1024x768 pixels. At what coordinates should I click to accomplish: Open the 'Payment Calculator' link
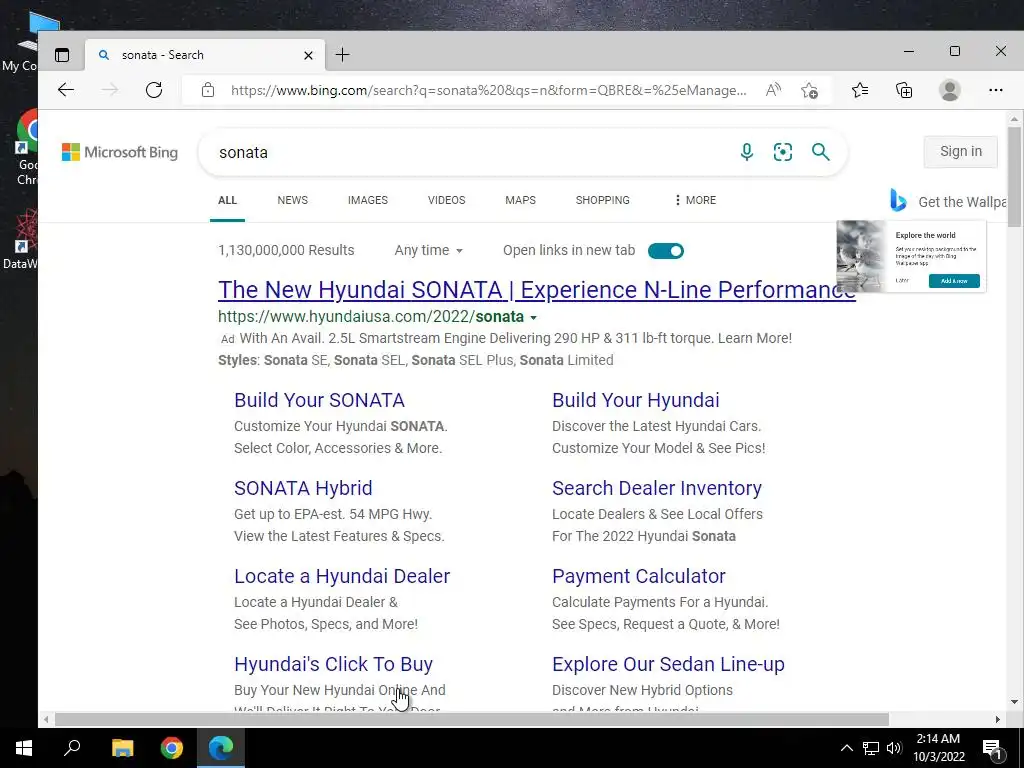pyautogui.click(x=639, y=576)
